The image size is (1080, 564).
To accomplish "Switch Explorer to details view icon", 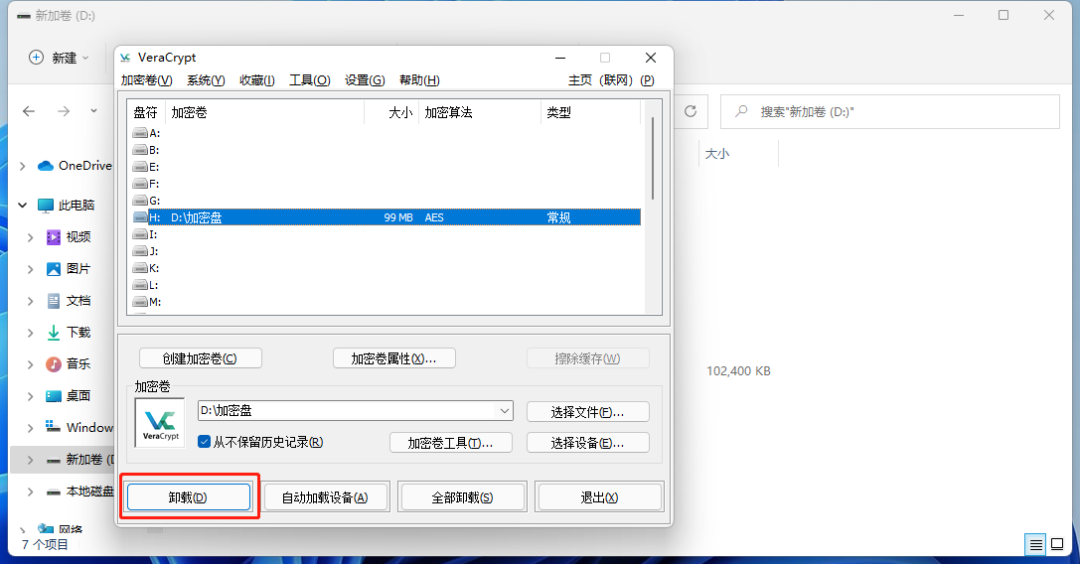I will click(x=1035, y=545).
